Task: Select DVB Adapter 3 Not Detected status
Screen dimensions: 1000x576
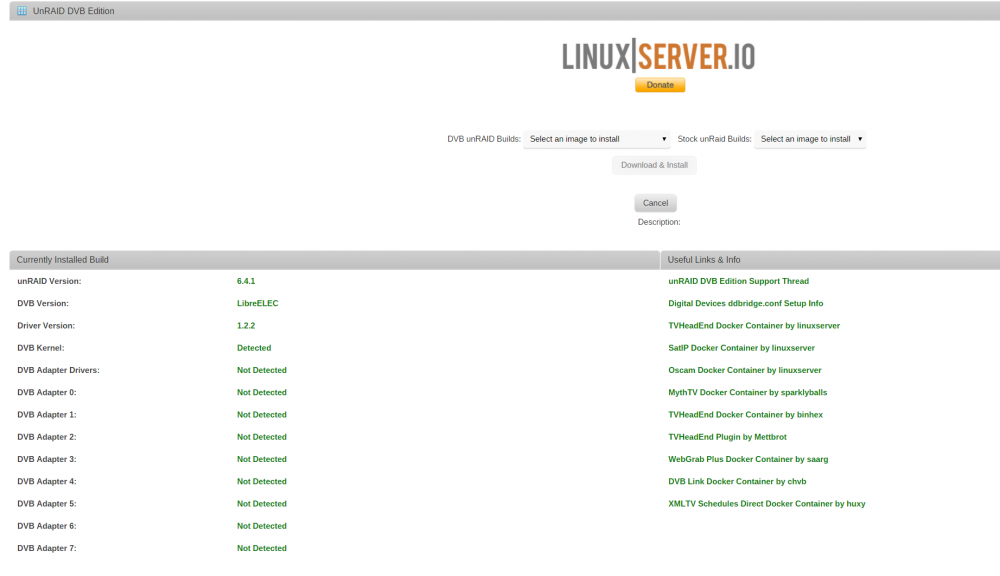Action: pos(261,460)
